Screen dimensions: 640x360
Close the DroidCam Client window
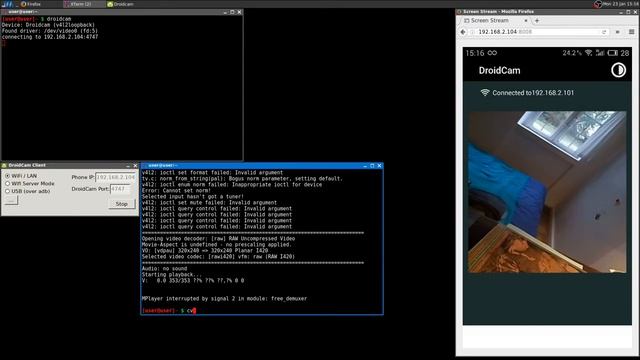[x=135, y=166]
